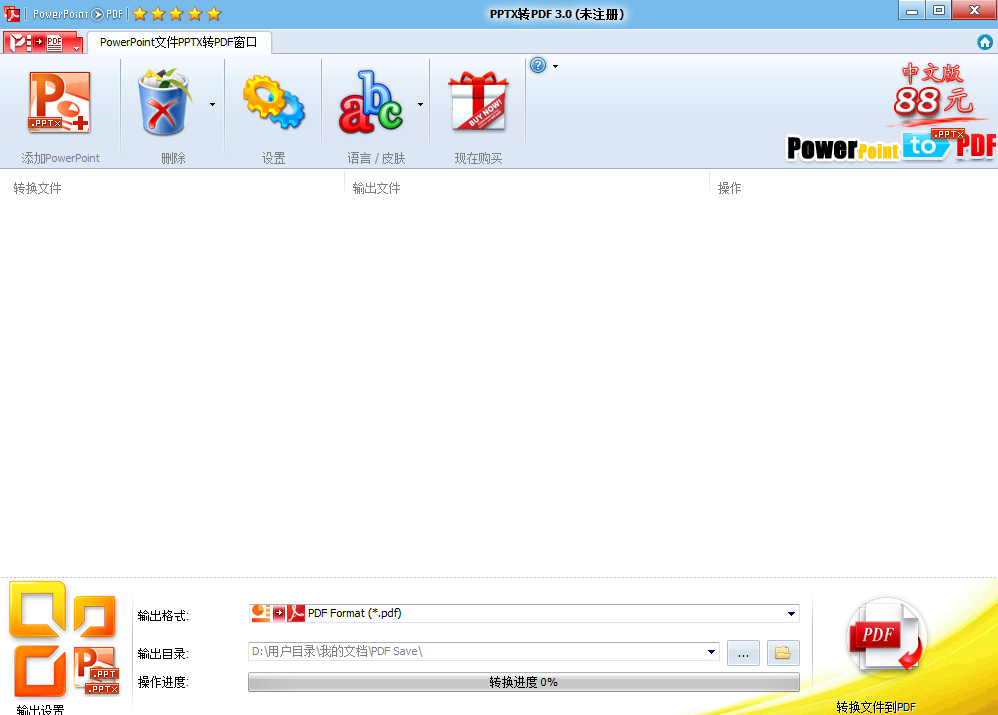Click the five-star rating in the title bar
The width and height of the screenshot is (998, 715).
(177, 13)
